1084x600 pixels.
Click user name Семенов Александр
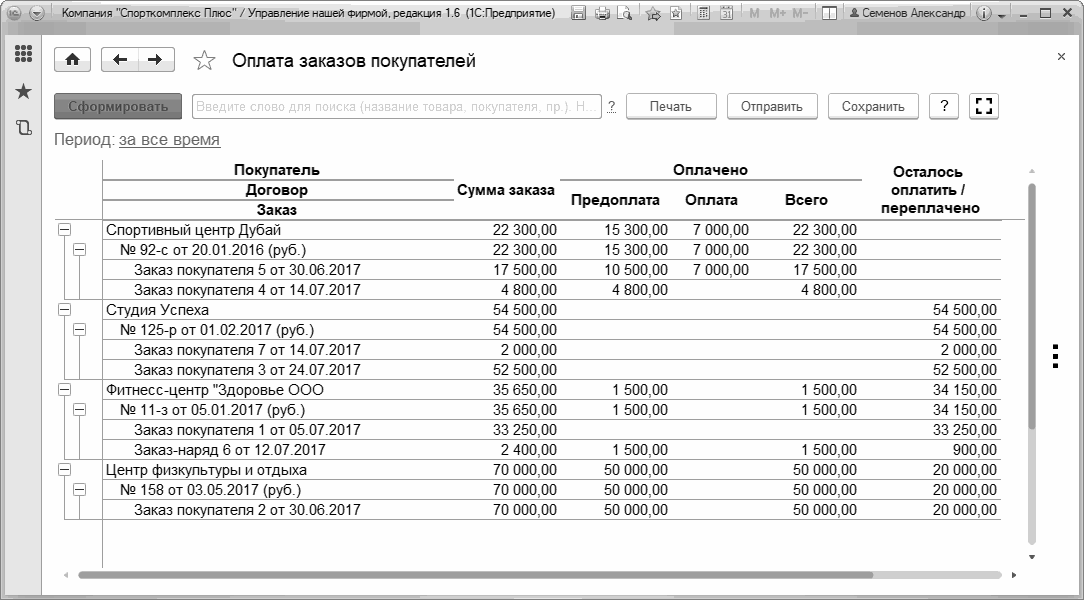[x=907, y=13]
